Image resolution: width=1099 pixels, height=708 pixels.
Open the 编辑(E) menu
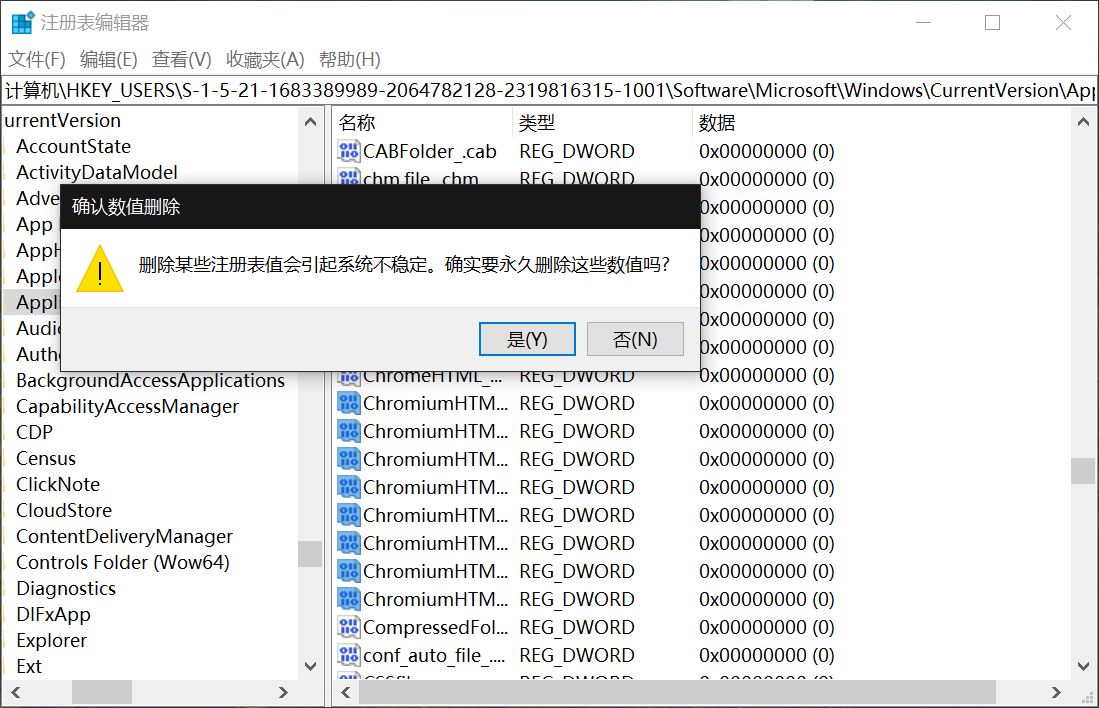pos(109,60)
